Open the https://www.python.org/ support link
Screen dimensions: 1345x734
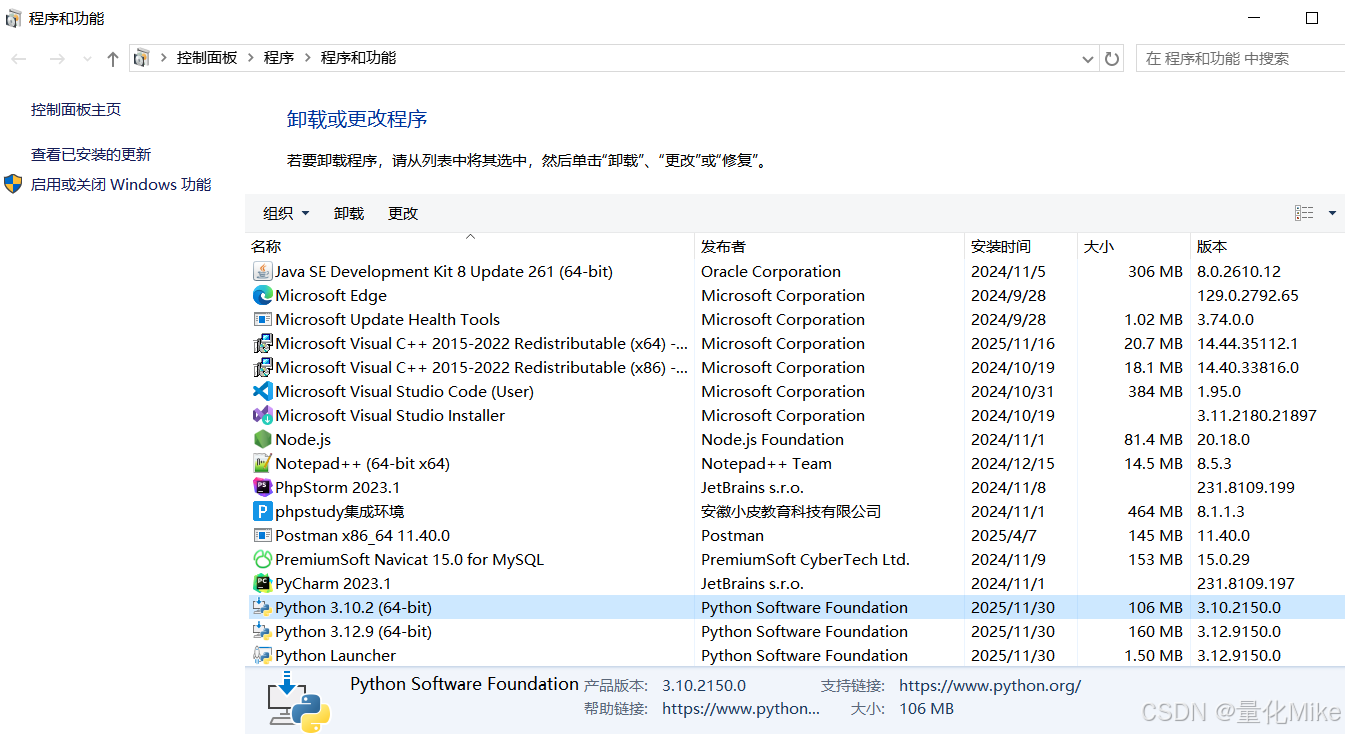pyautogui.click(x=990, y=686)
